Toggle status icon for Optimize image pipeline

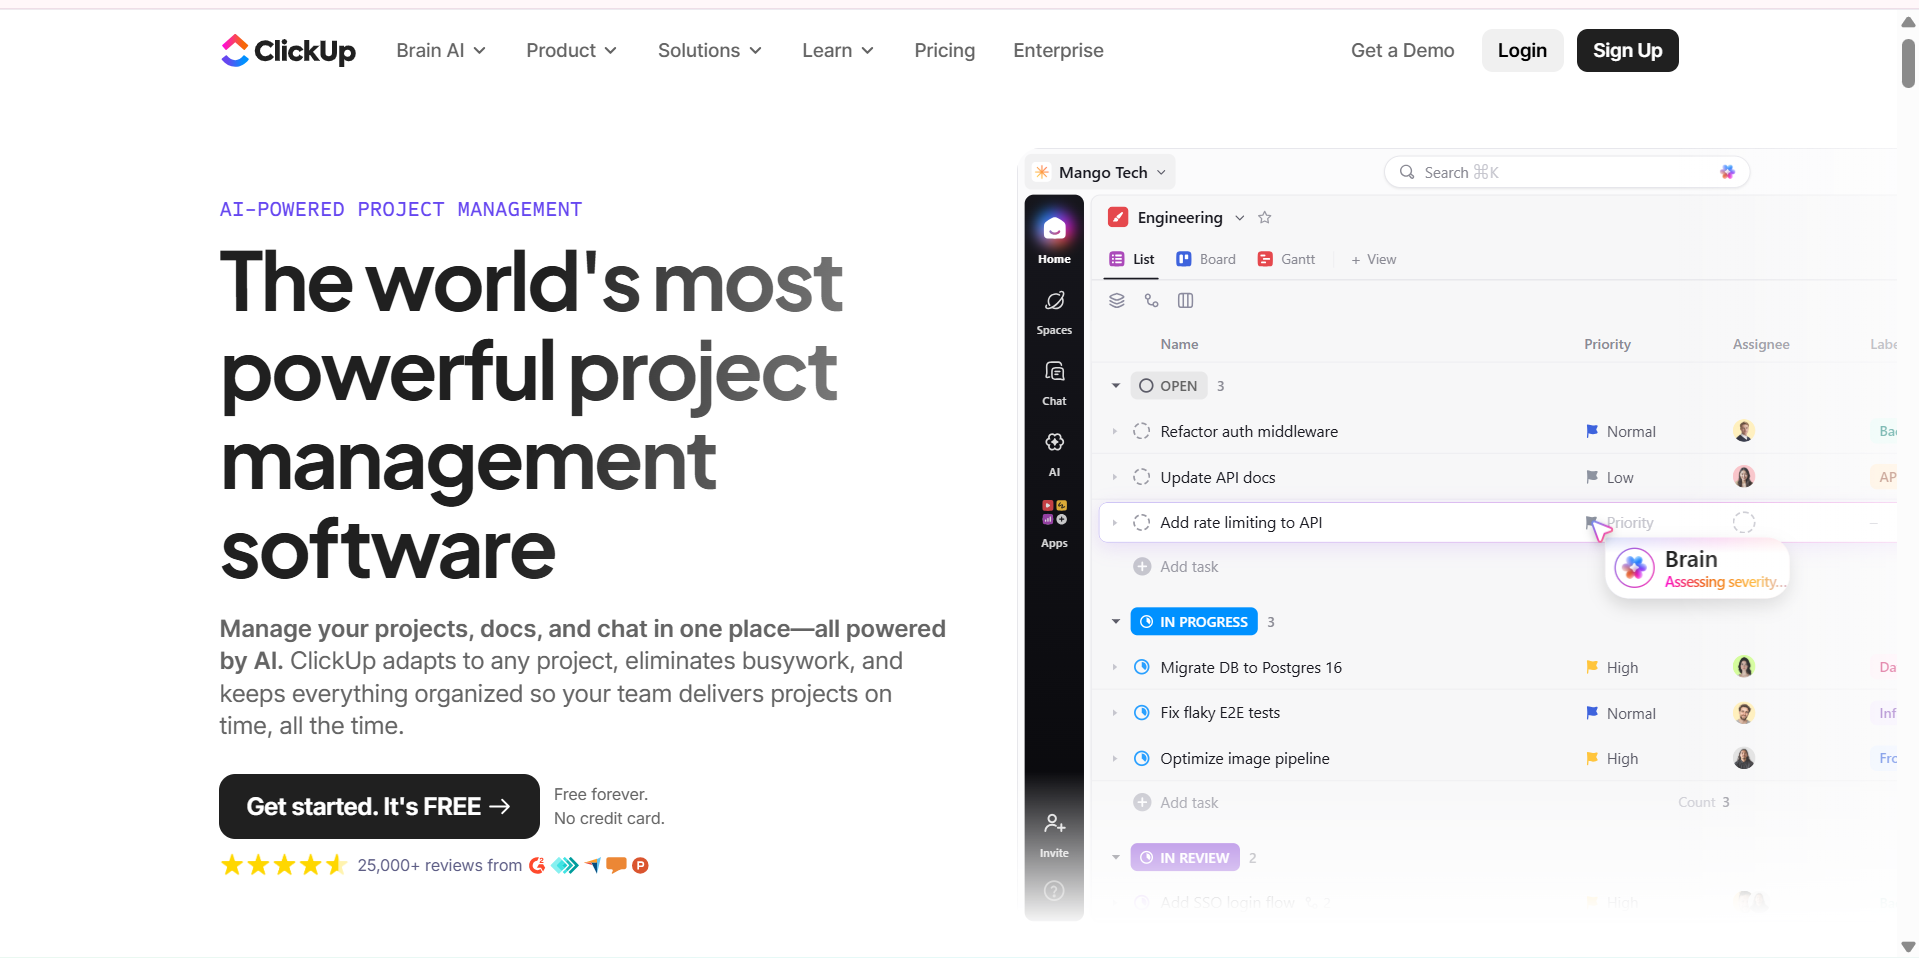coord(1142,759)
